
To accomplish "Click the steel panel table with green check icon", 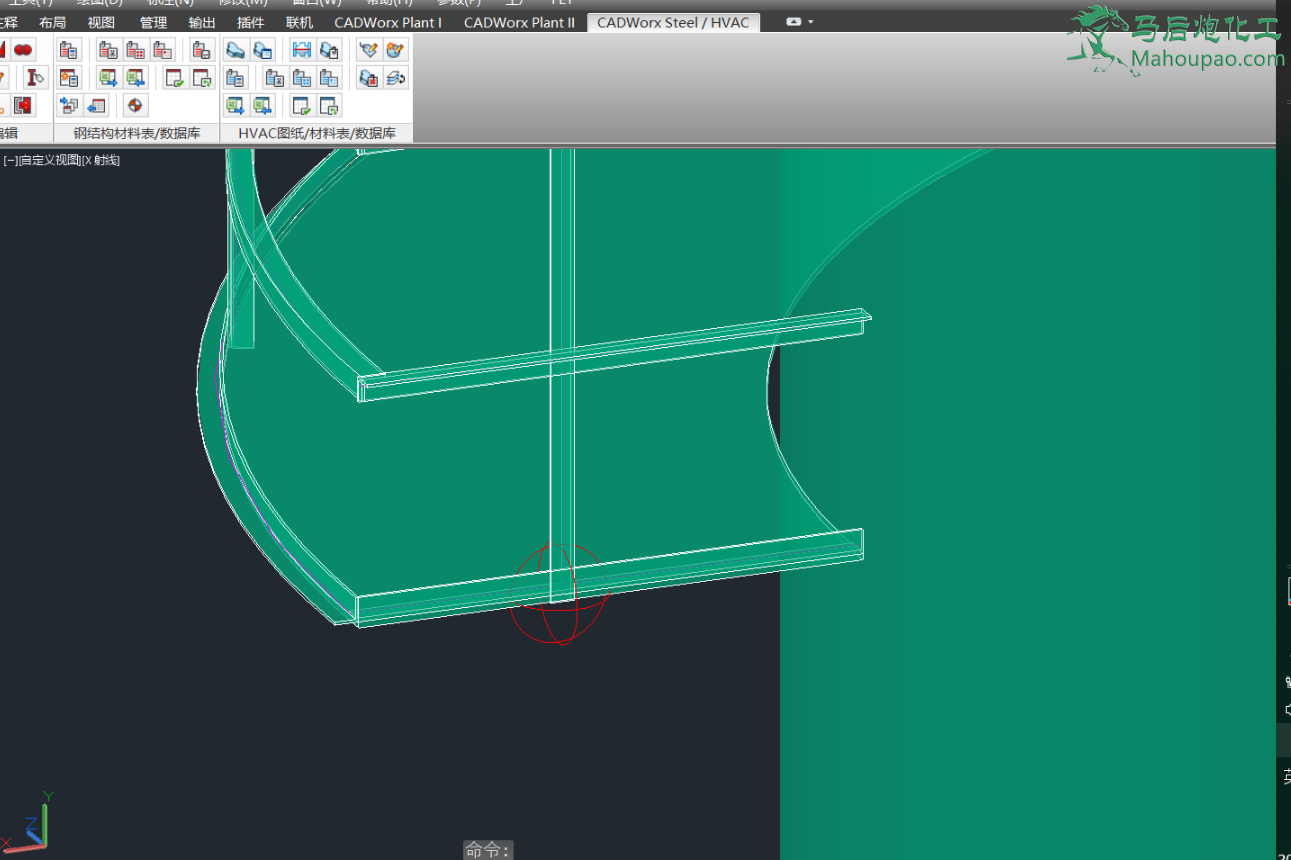I will click(174, 77).
